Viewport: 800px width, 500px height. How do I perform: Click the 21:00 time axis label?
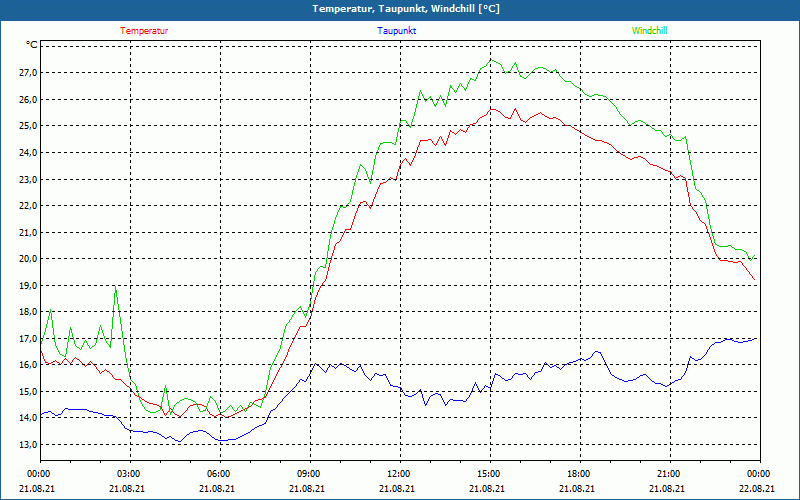pyautogui.click(x=670, y=474)
